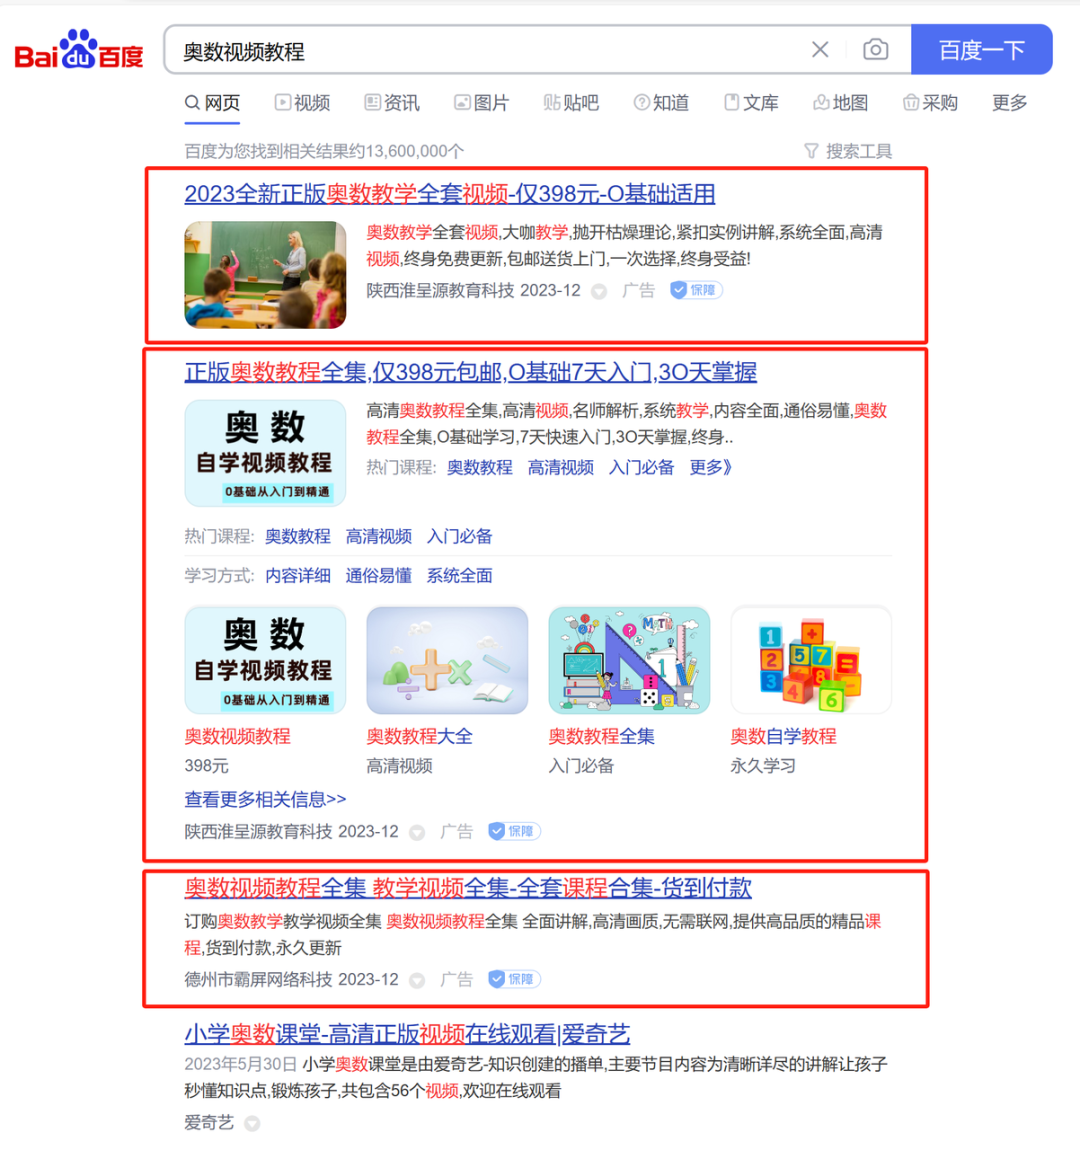Click 德州市霸屏网络科技 source name

[258, 980]
